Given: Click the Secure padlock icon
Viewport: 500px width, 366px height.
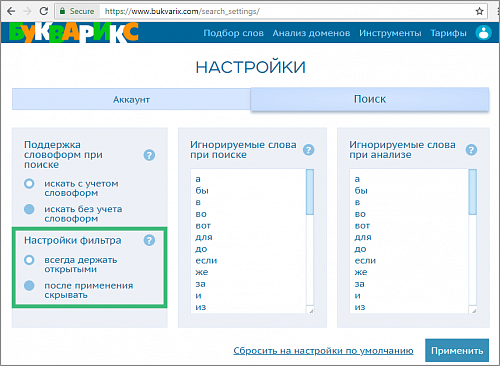Looking at the screenshot, I should tap(62, 11).
